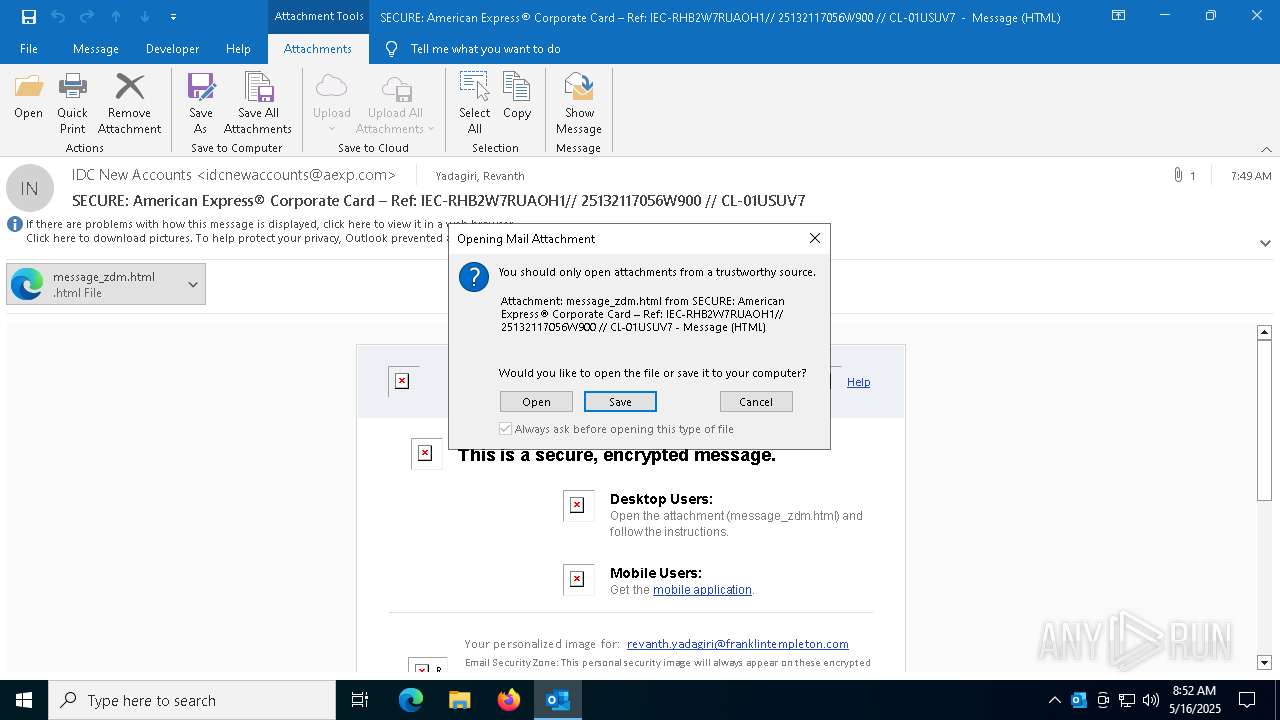Click the paperclip attachment count icon

coord(1178,175)
